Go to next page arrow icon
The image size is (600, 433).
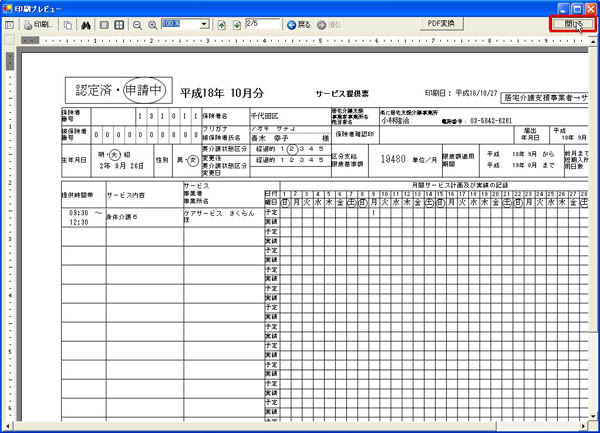tap(237, 25)
